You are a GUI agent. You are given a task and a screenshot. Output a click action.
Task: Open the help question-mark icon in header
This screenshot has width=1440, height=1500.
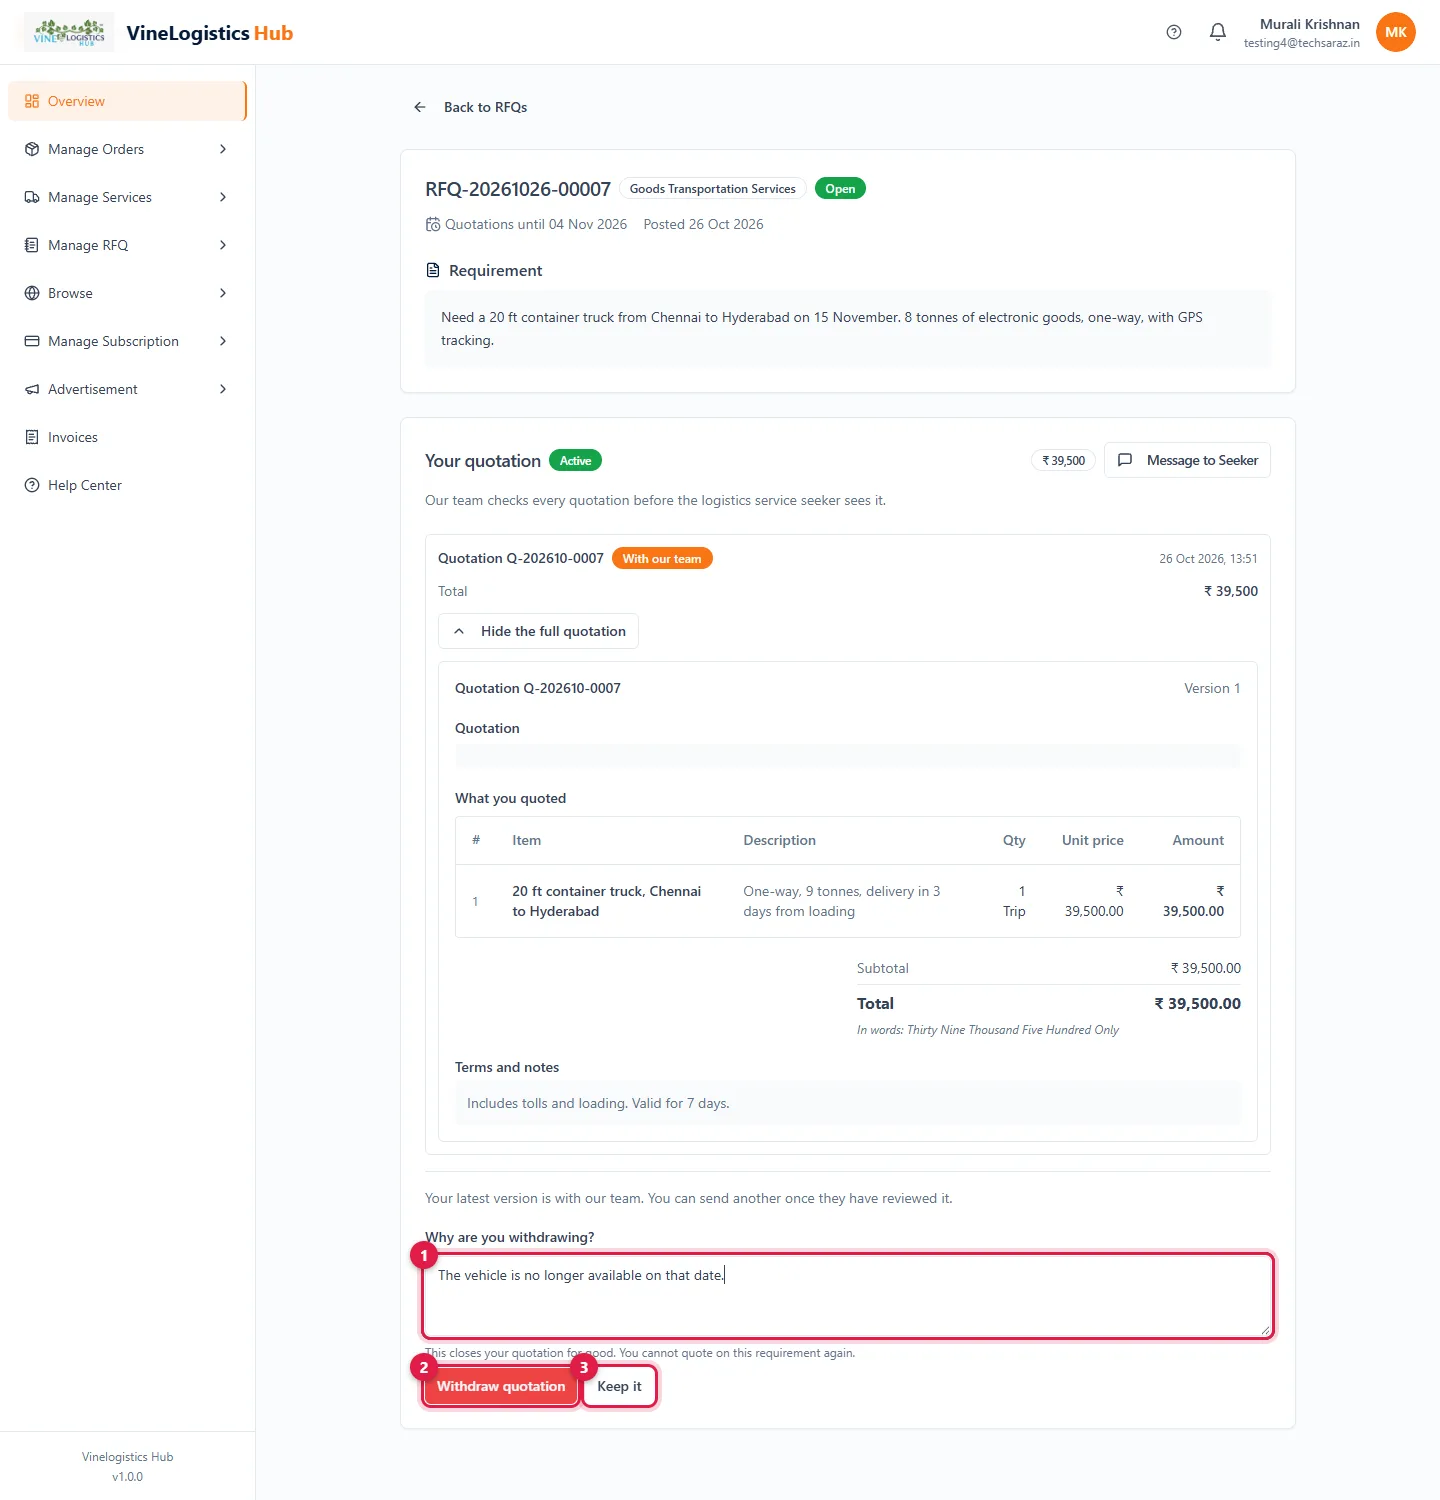coord(1174,32)
